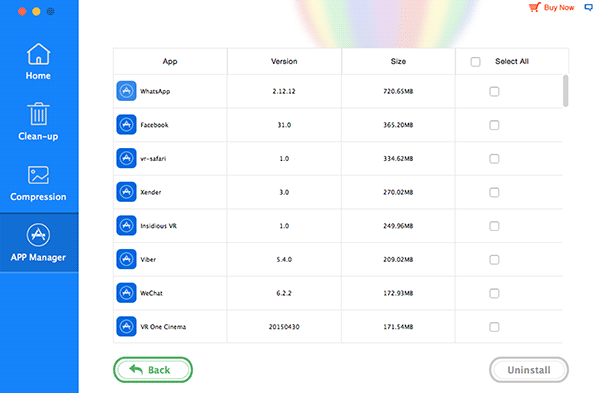Viewport: 600px width, 393px height.
Task: Tick the VR One Cinema row checkbox
Action: tap(494, 327)
